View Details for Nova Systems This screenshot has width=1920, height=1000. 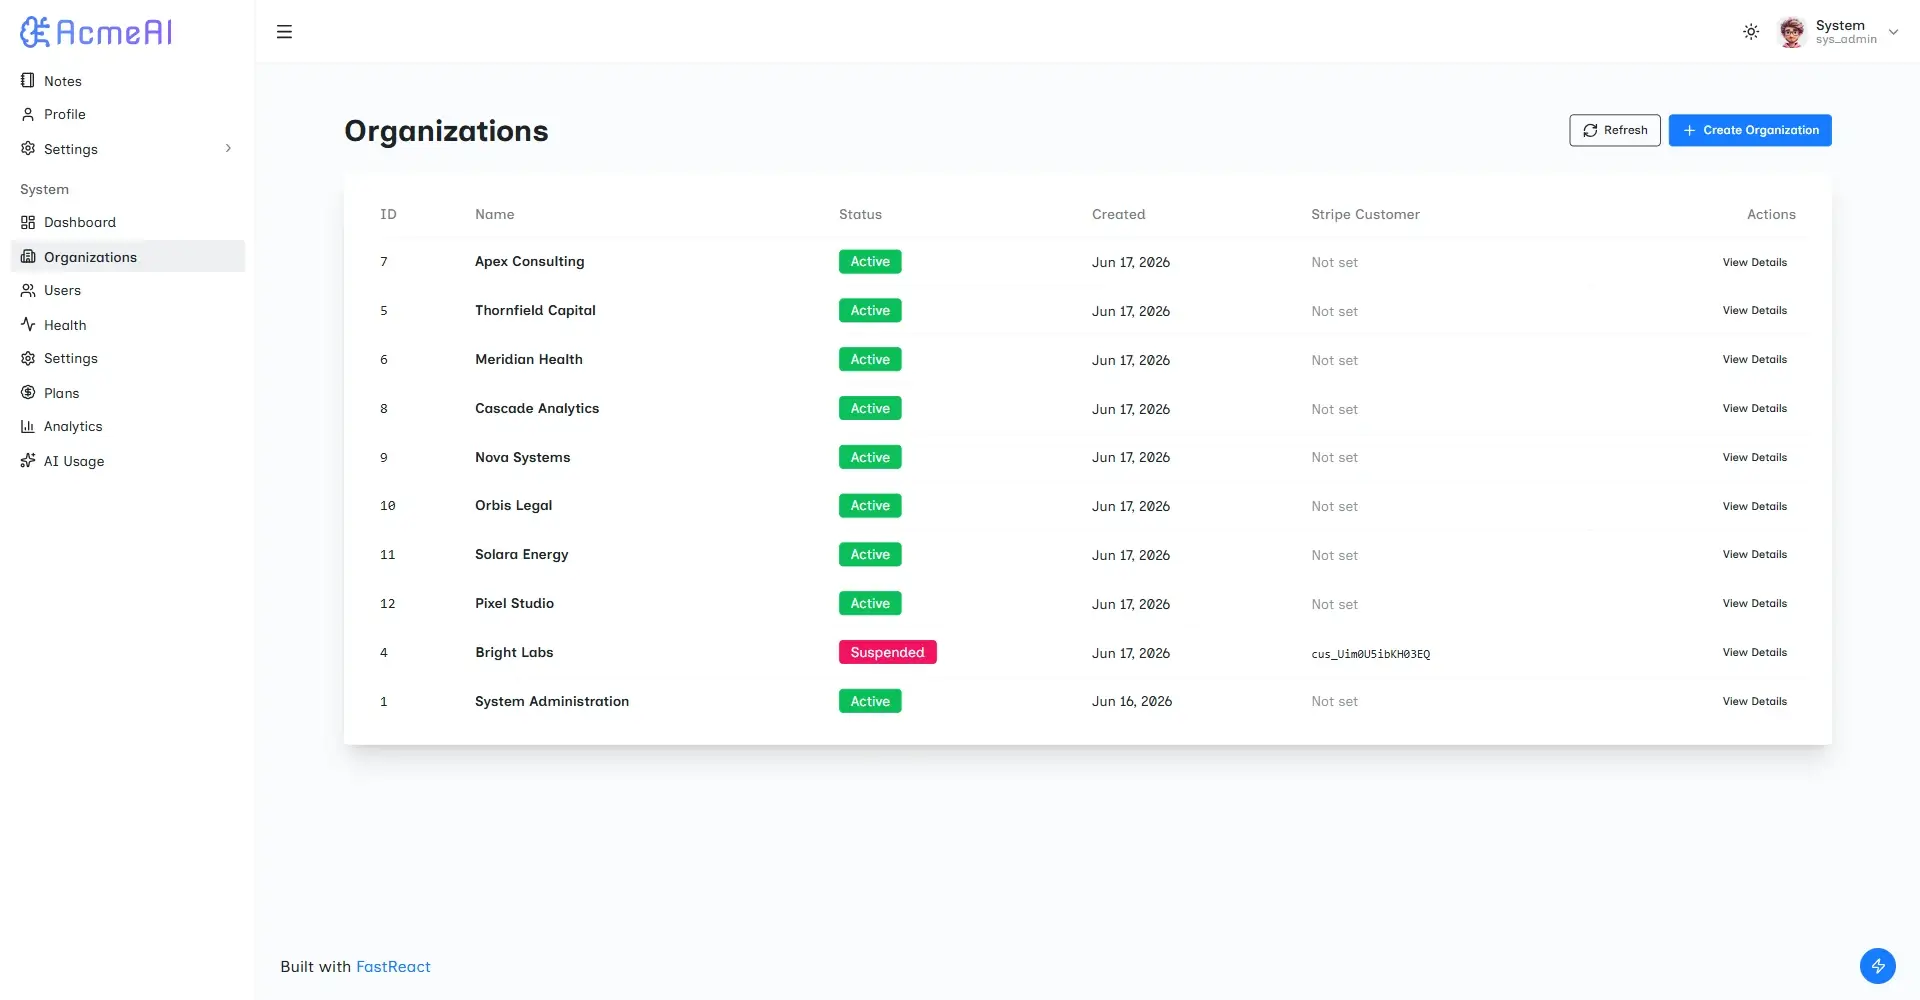(x=1754, y=457)
